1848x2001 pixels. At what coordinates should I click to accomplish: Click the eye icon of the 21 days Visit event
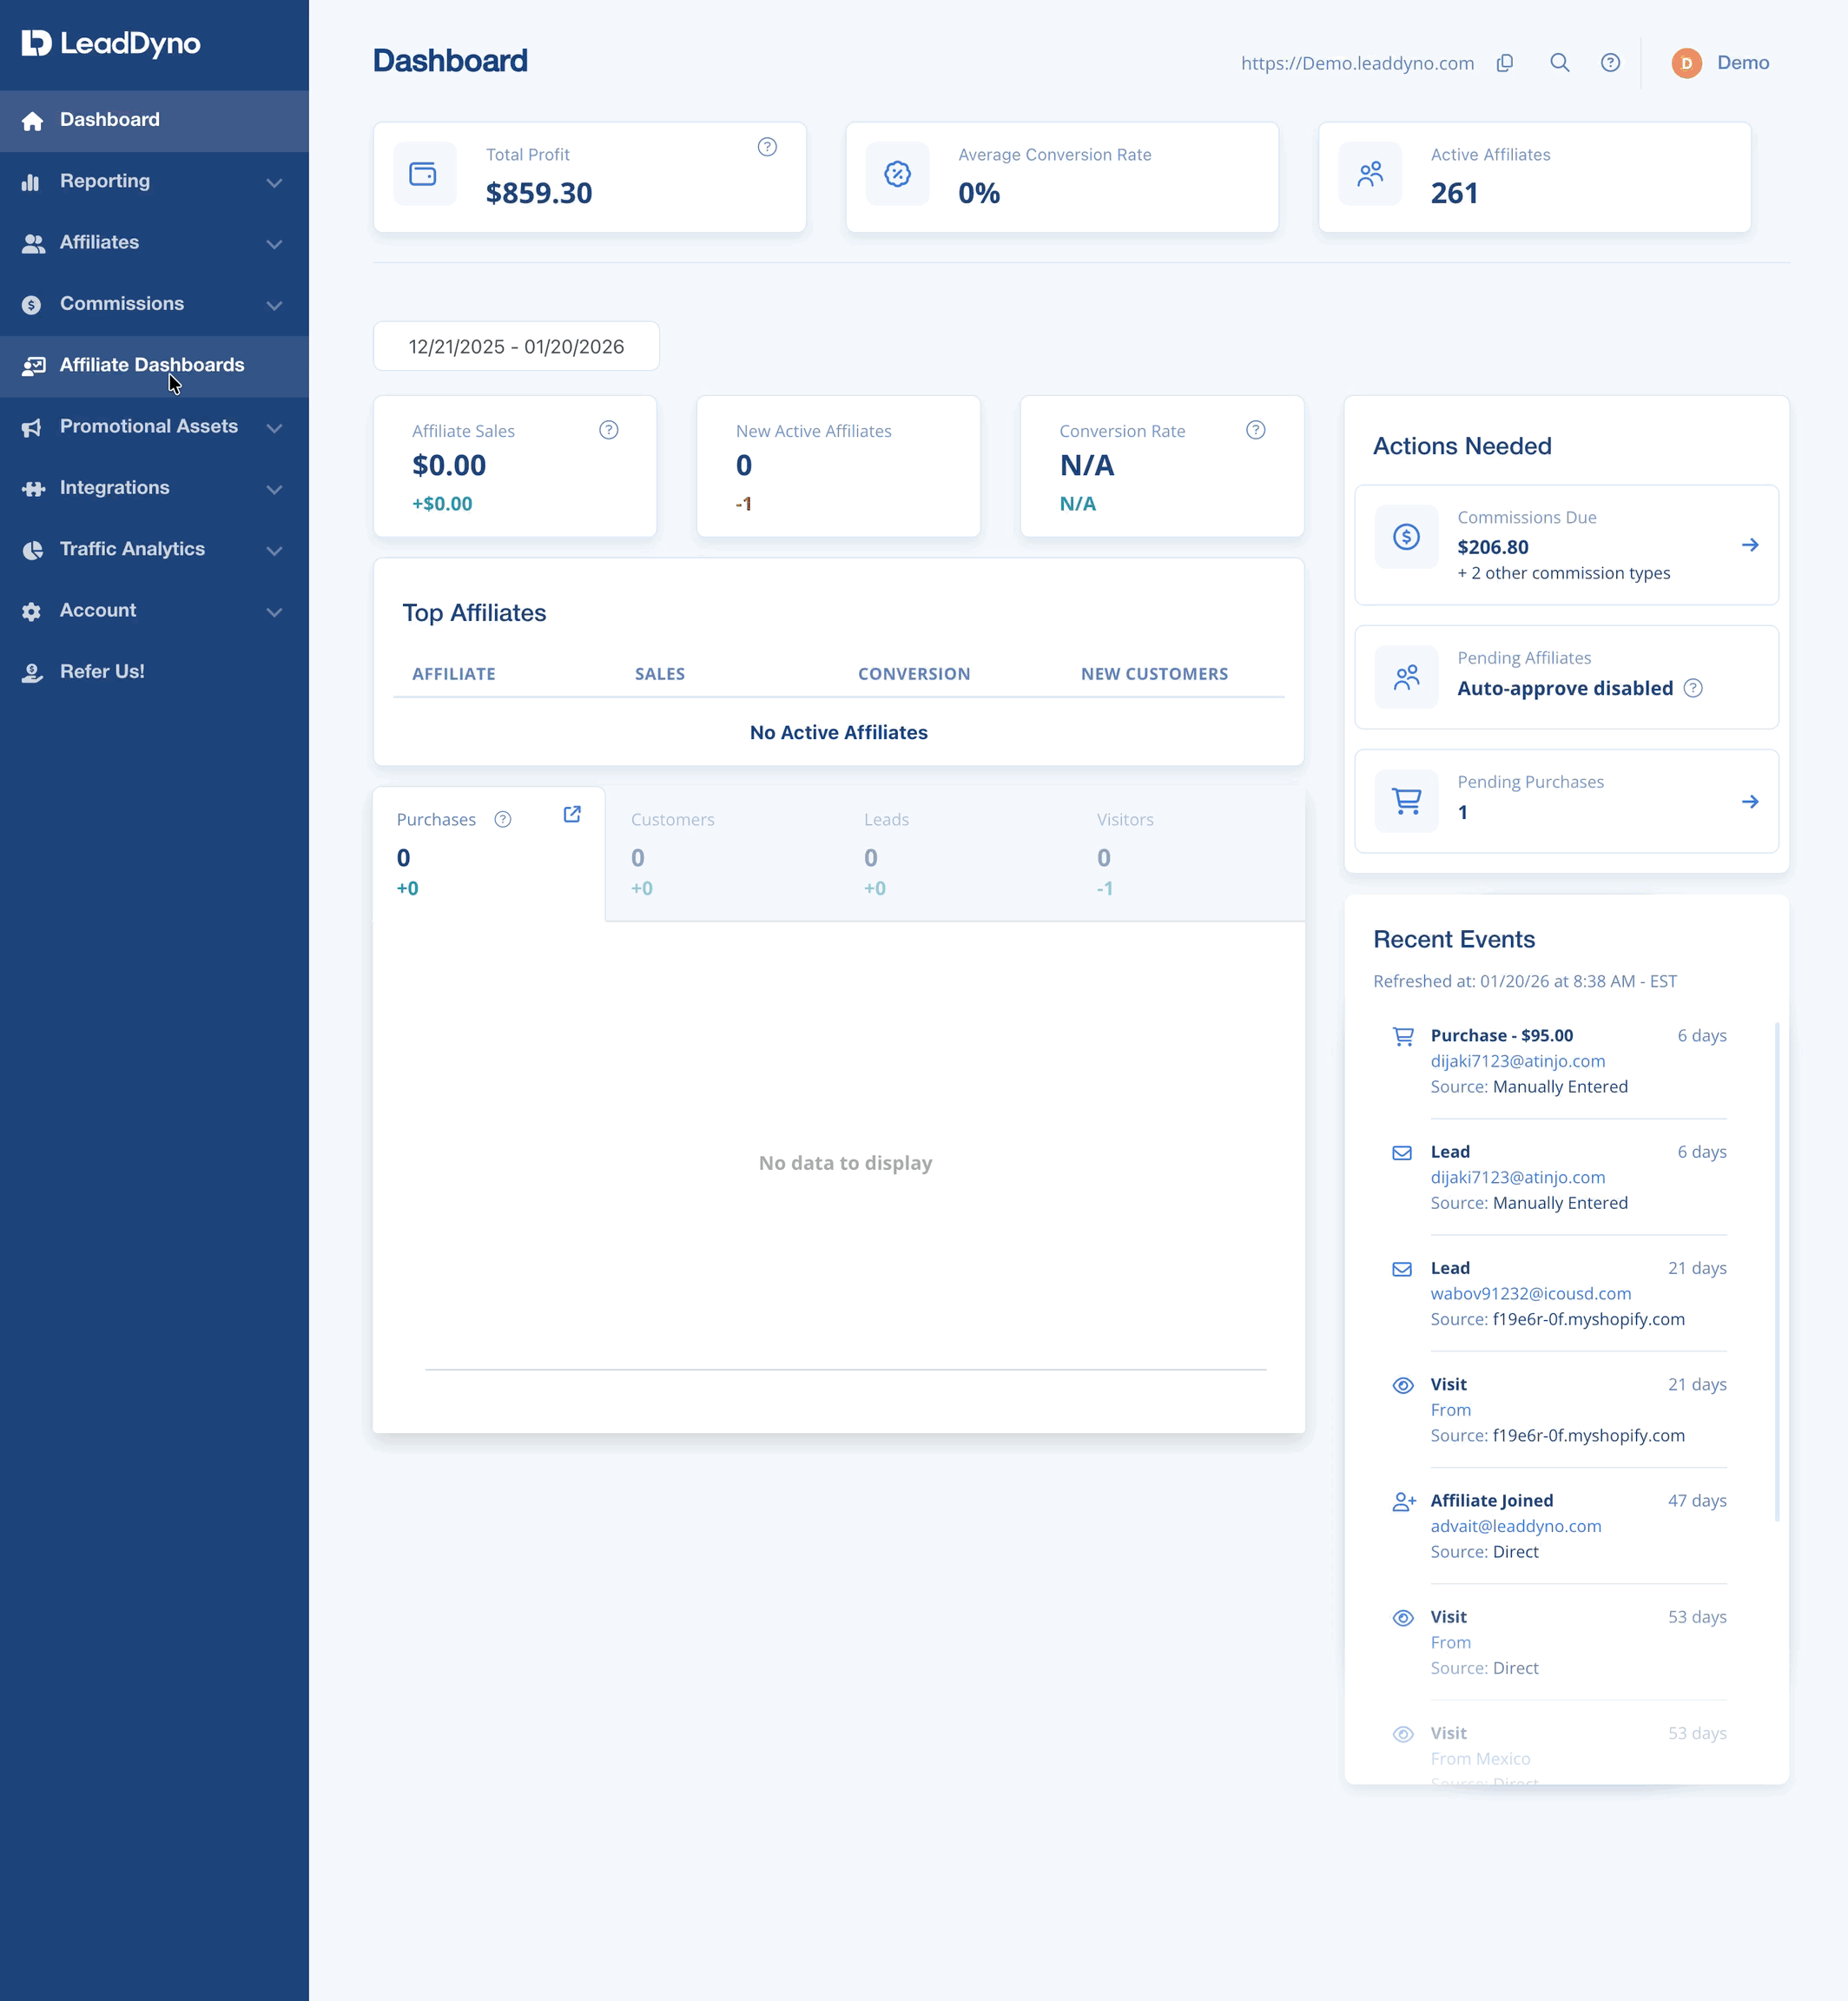click(1403, 1385)
